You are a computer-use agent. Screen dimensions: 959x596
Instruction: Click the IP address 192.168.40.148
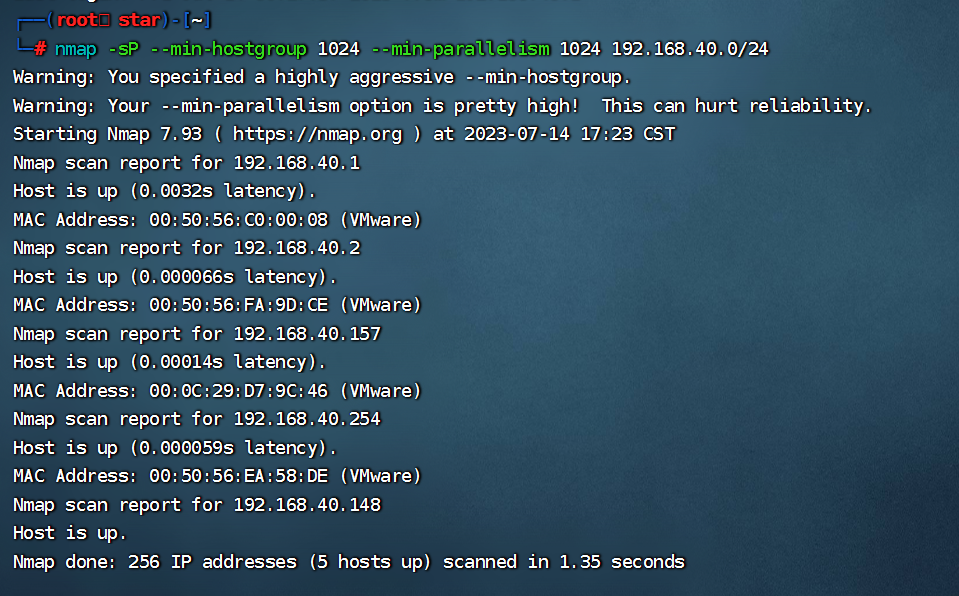307,505
